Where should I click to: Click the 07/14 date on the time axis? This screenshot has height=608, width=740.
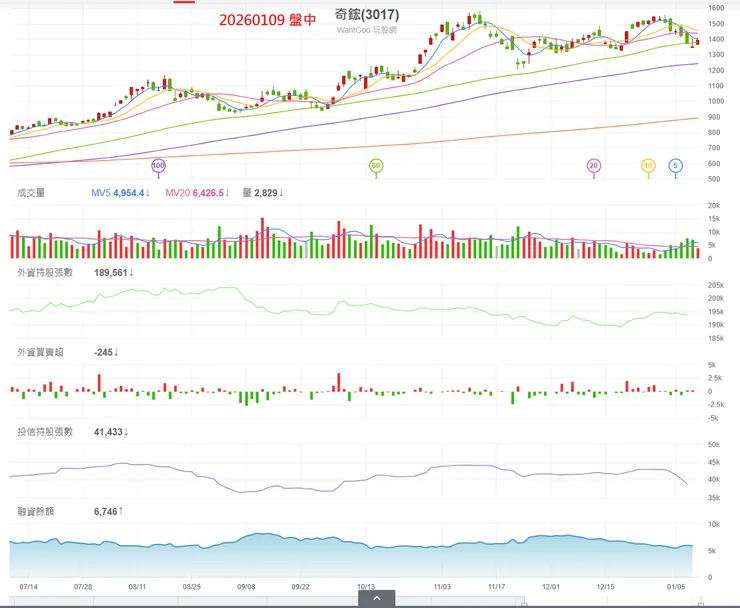(x=28, y=587)
